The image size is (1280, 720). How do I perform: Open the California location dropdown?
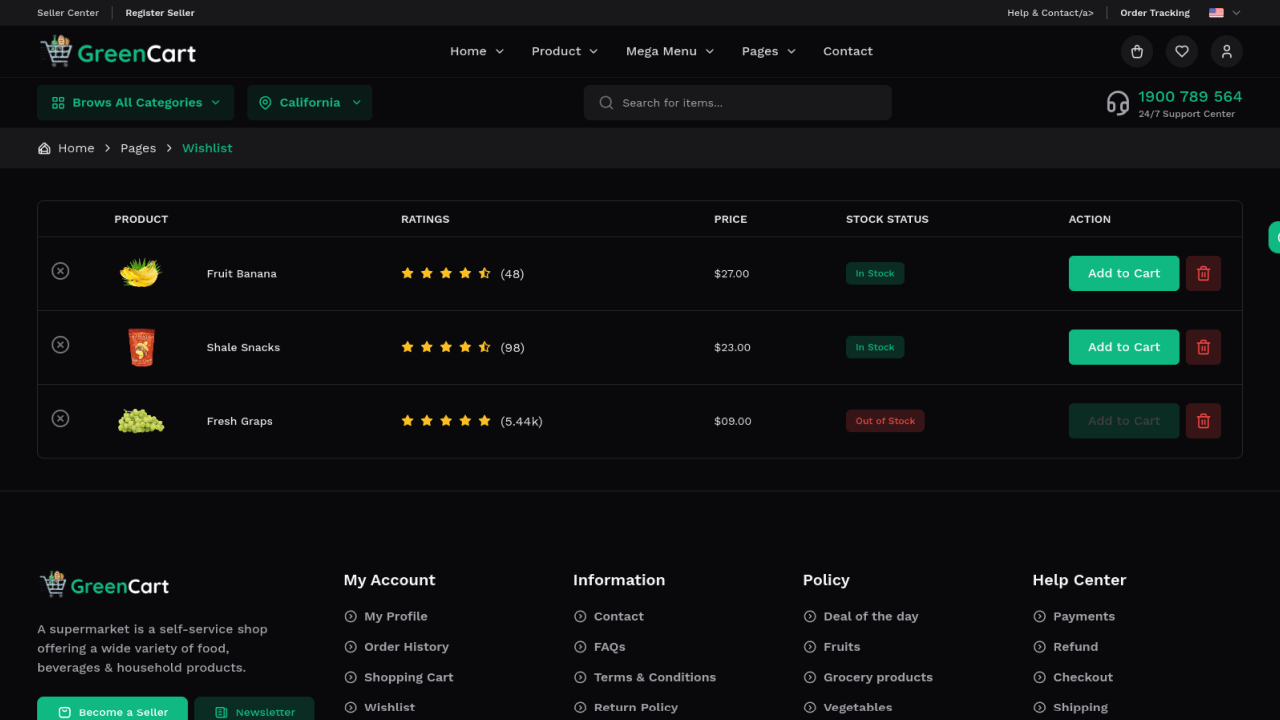coord(309,103)
